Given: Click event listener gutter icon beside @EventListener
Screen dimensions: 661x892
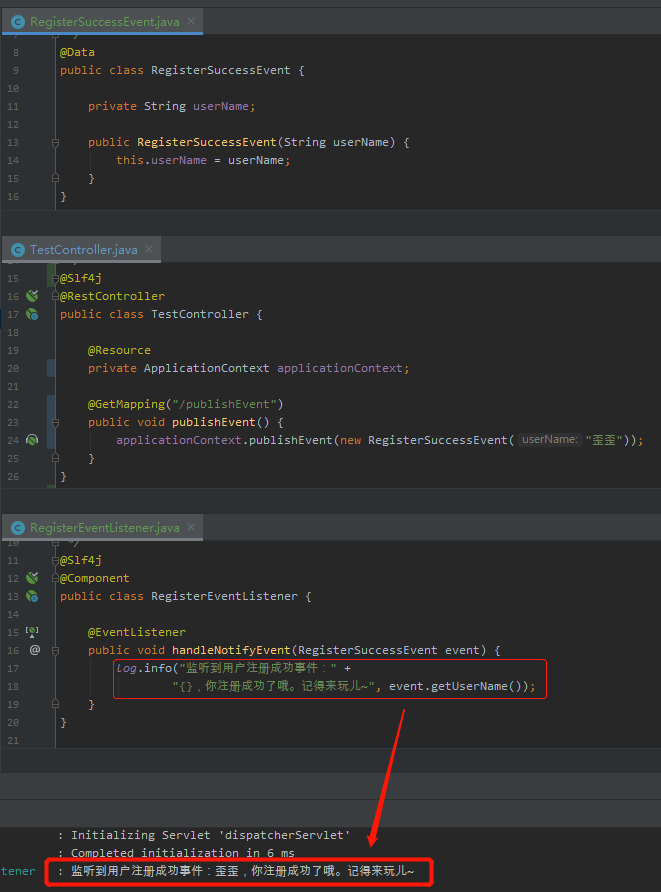Looking at the screenshot, I should tap(32, 632).
